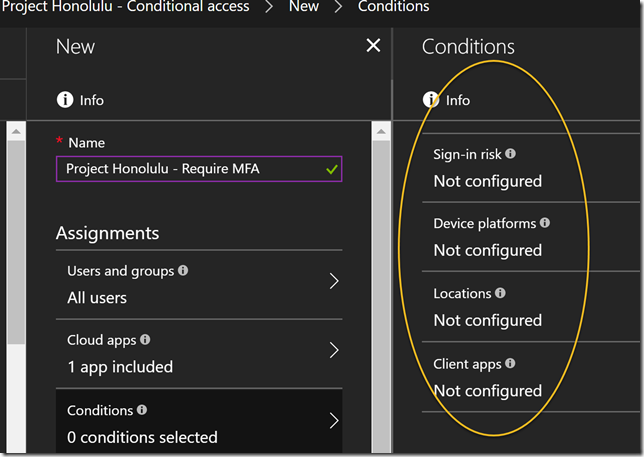Click the info icon in the Conditions panel
Image resolution: width=644 pixels, height=457 pixels.
pos(431,100)
